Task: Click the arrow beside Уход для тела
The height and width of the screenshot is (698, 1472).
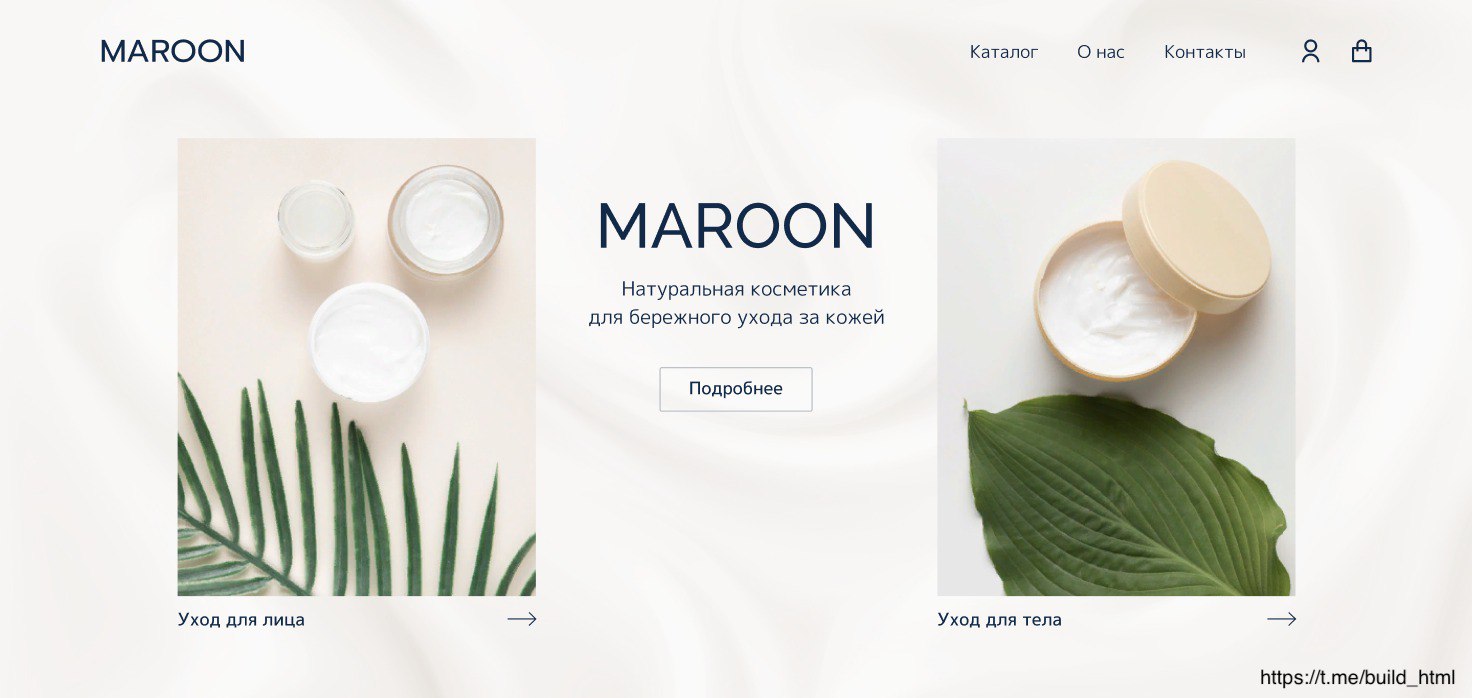Action: coord(1281,619)
